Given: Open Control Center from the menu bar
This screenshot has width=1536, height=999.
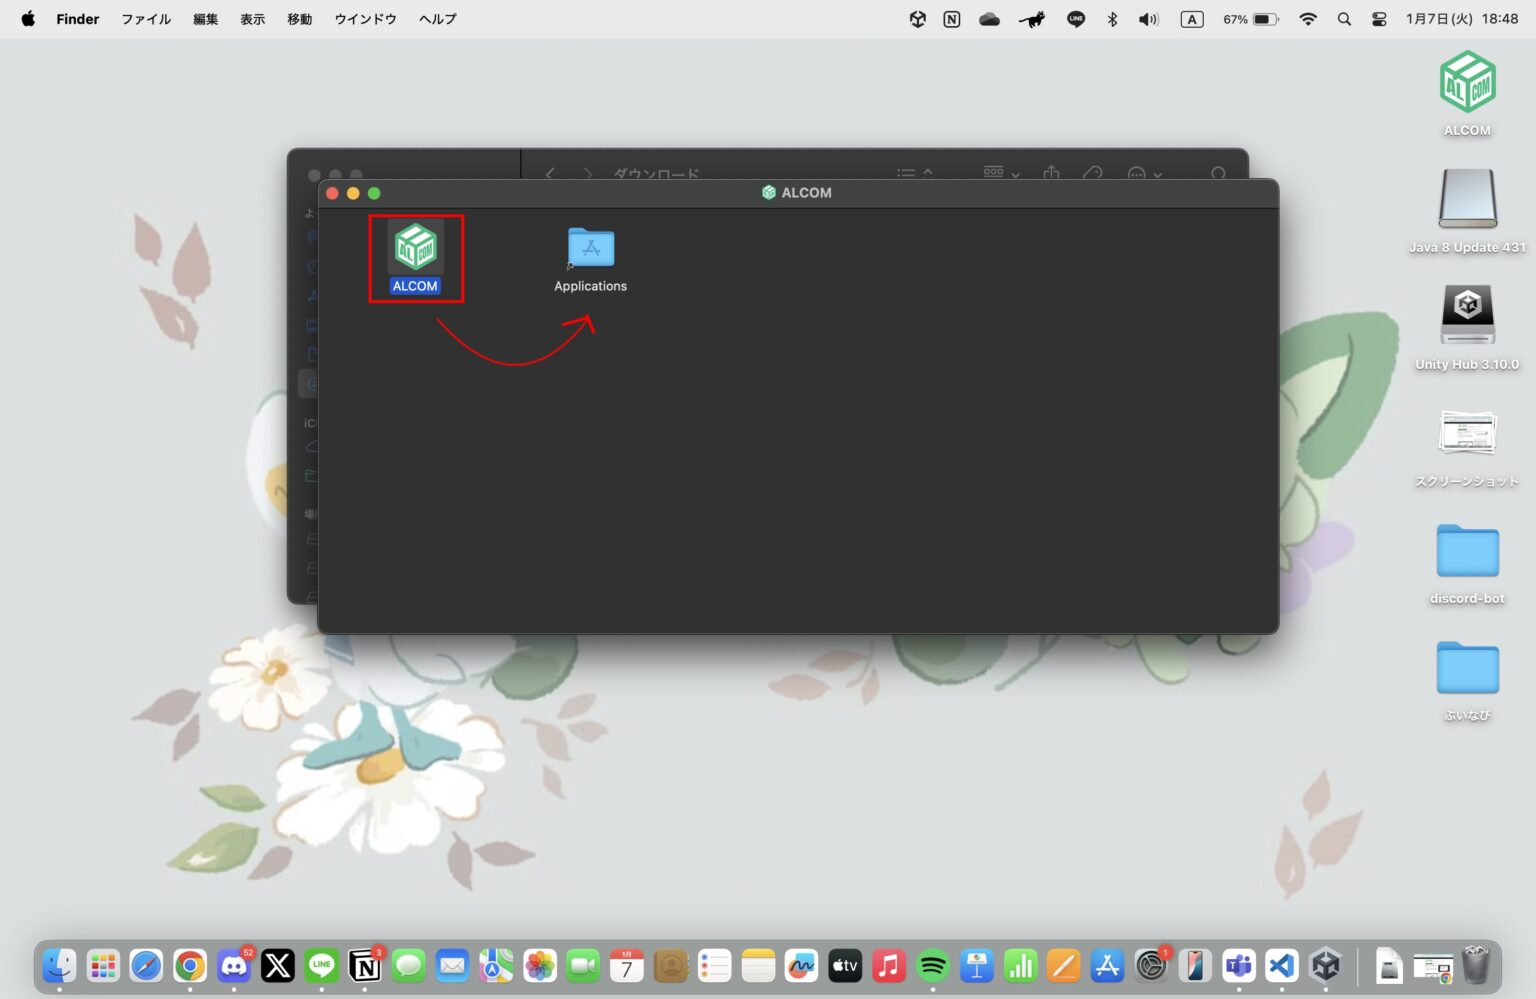Looking at the screenshot, I should click(1379, 19).
